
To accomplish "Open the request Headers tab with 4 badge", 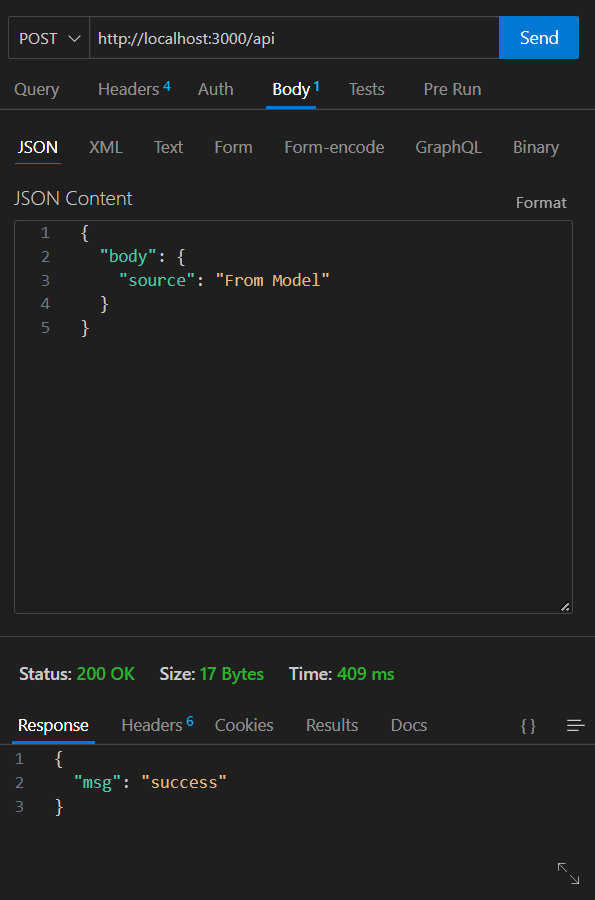I will point(134,89).
